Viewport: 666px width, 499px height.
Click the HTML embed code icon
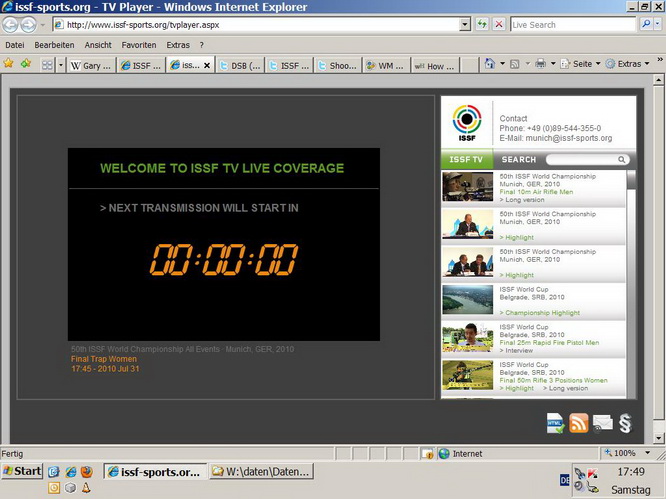click(x=556, y=423)
